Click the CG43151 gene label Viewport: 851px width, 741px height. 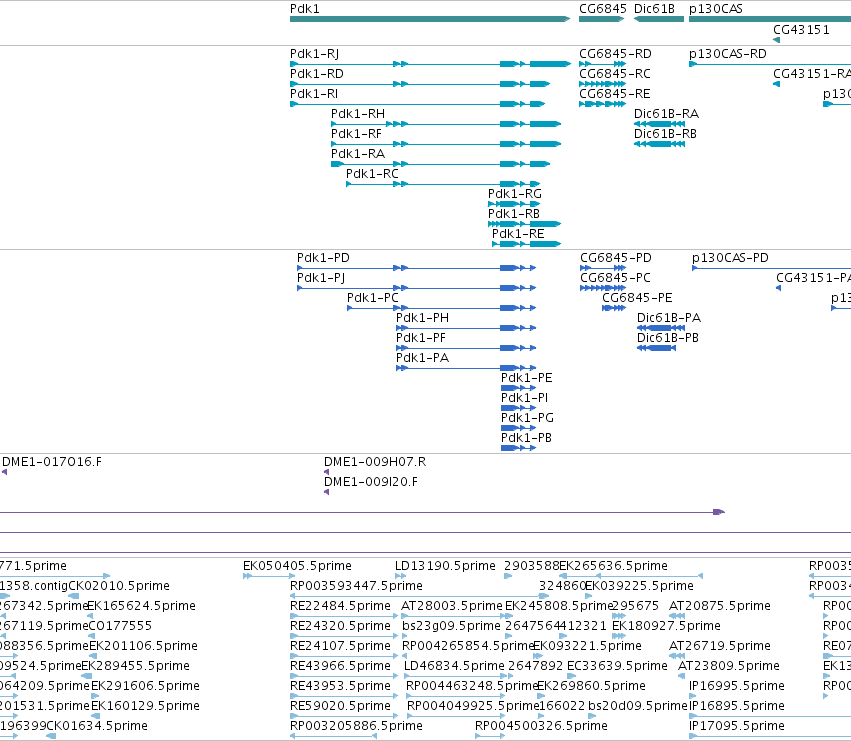(x=801, y=29)
